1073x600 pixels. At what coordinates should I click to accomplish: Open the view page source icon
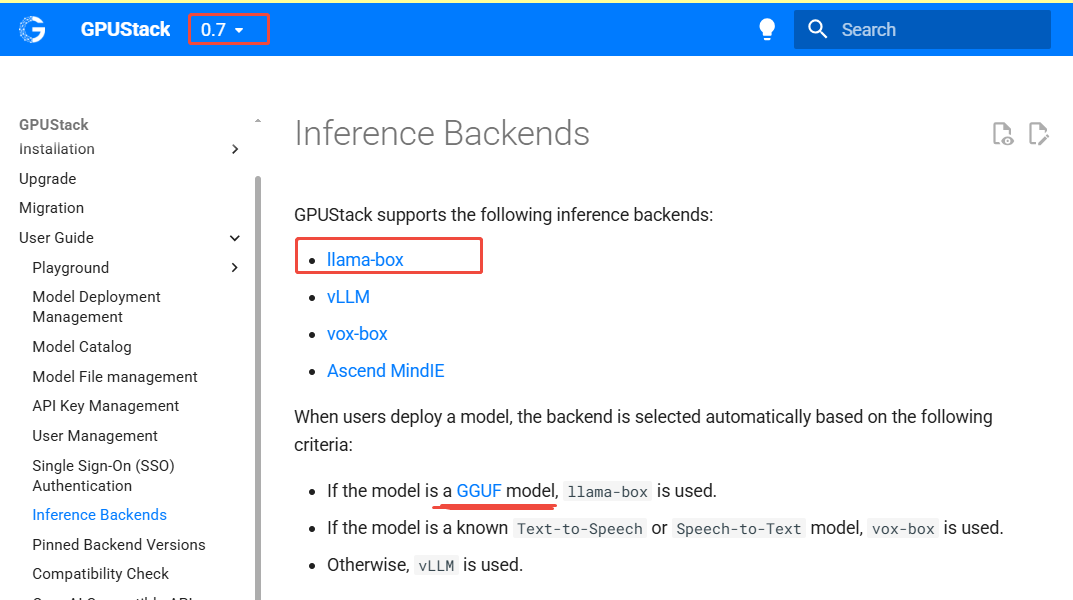1002,134
